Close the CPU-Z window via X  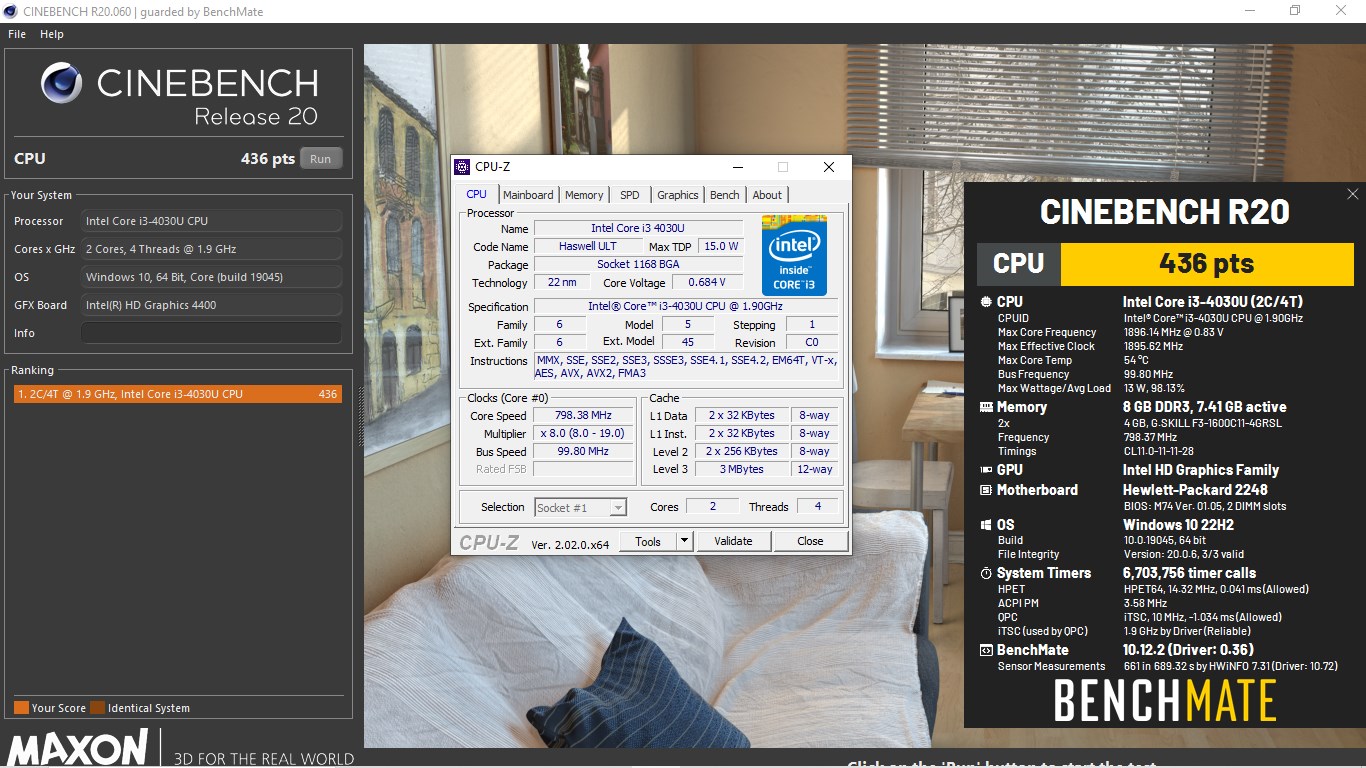tap(829, 167)
